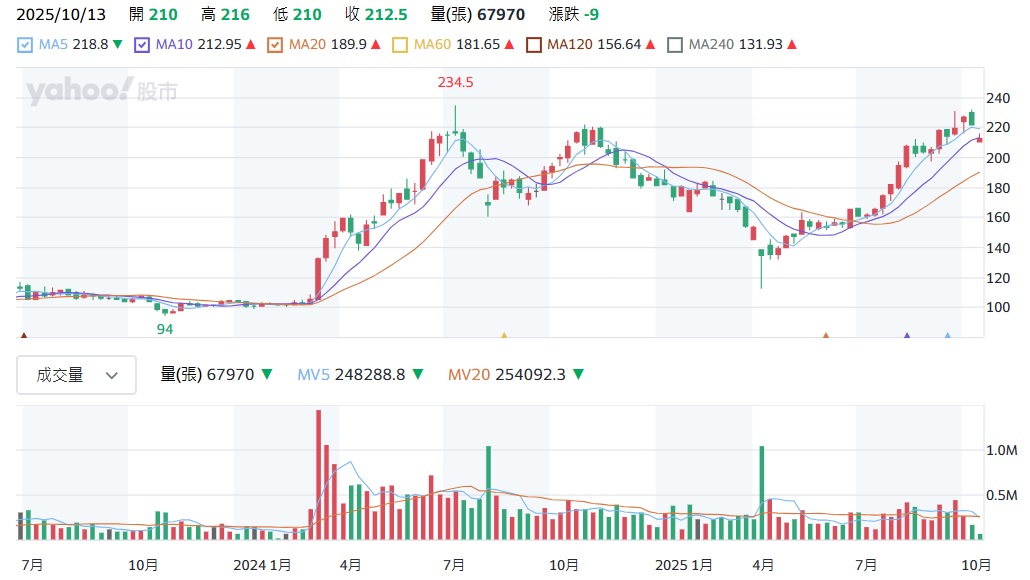Toggle the MA120 checkbox on
The width and height of the screenshot is (1030, 580).
(x=534, y=45)
